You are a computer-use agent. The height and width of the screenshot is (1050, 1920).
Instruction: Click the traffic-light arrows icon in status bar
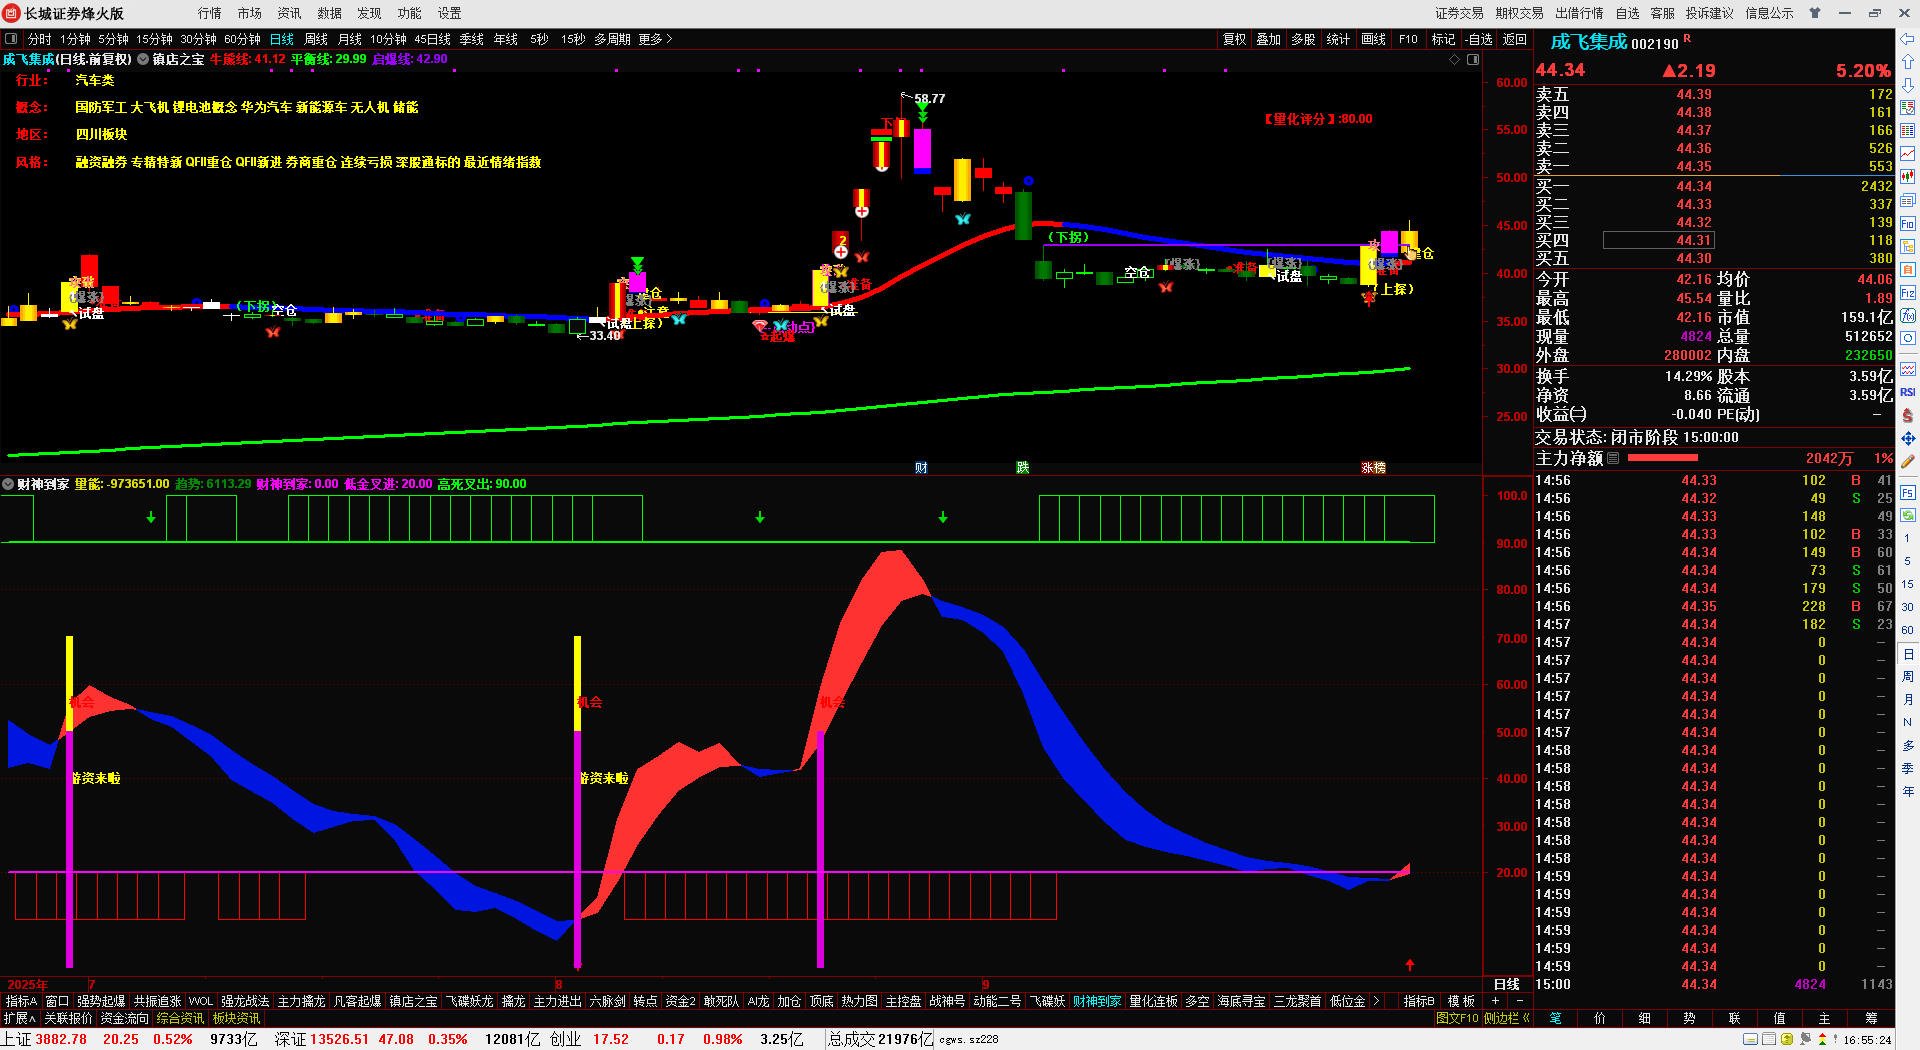tap(1823, 1039)
